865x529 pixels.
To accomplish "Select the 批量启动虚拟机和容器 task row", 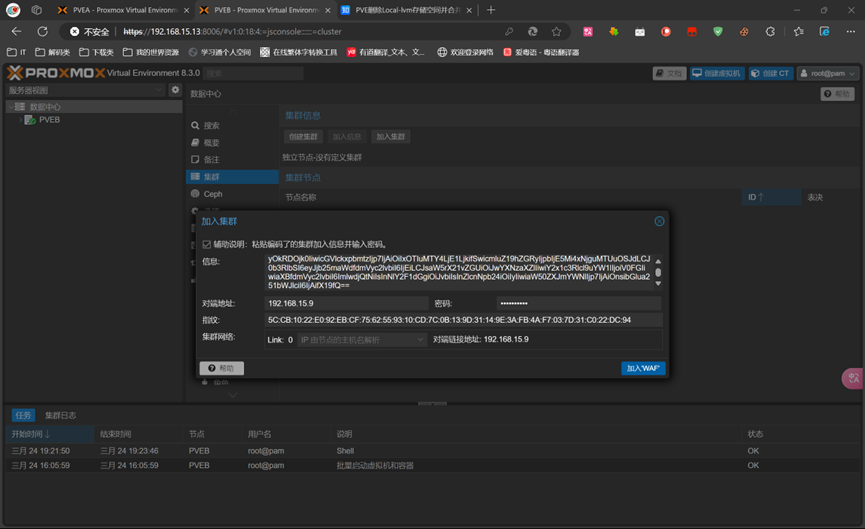I will 432,466.
